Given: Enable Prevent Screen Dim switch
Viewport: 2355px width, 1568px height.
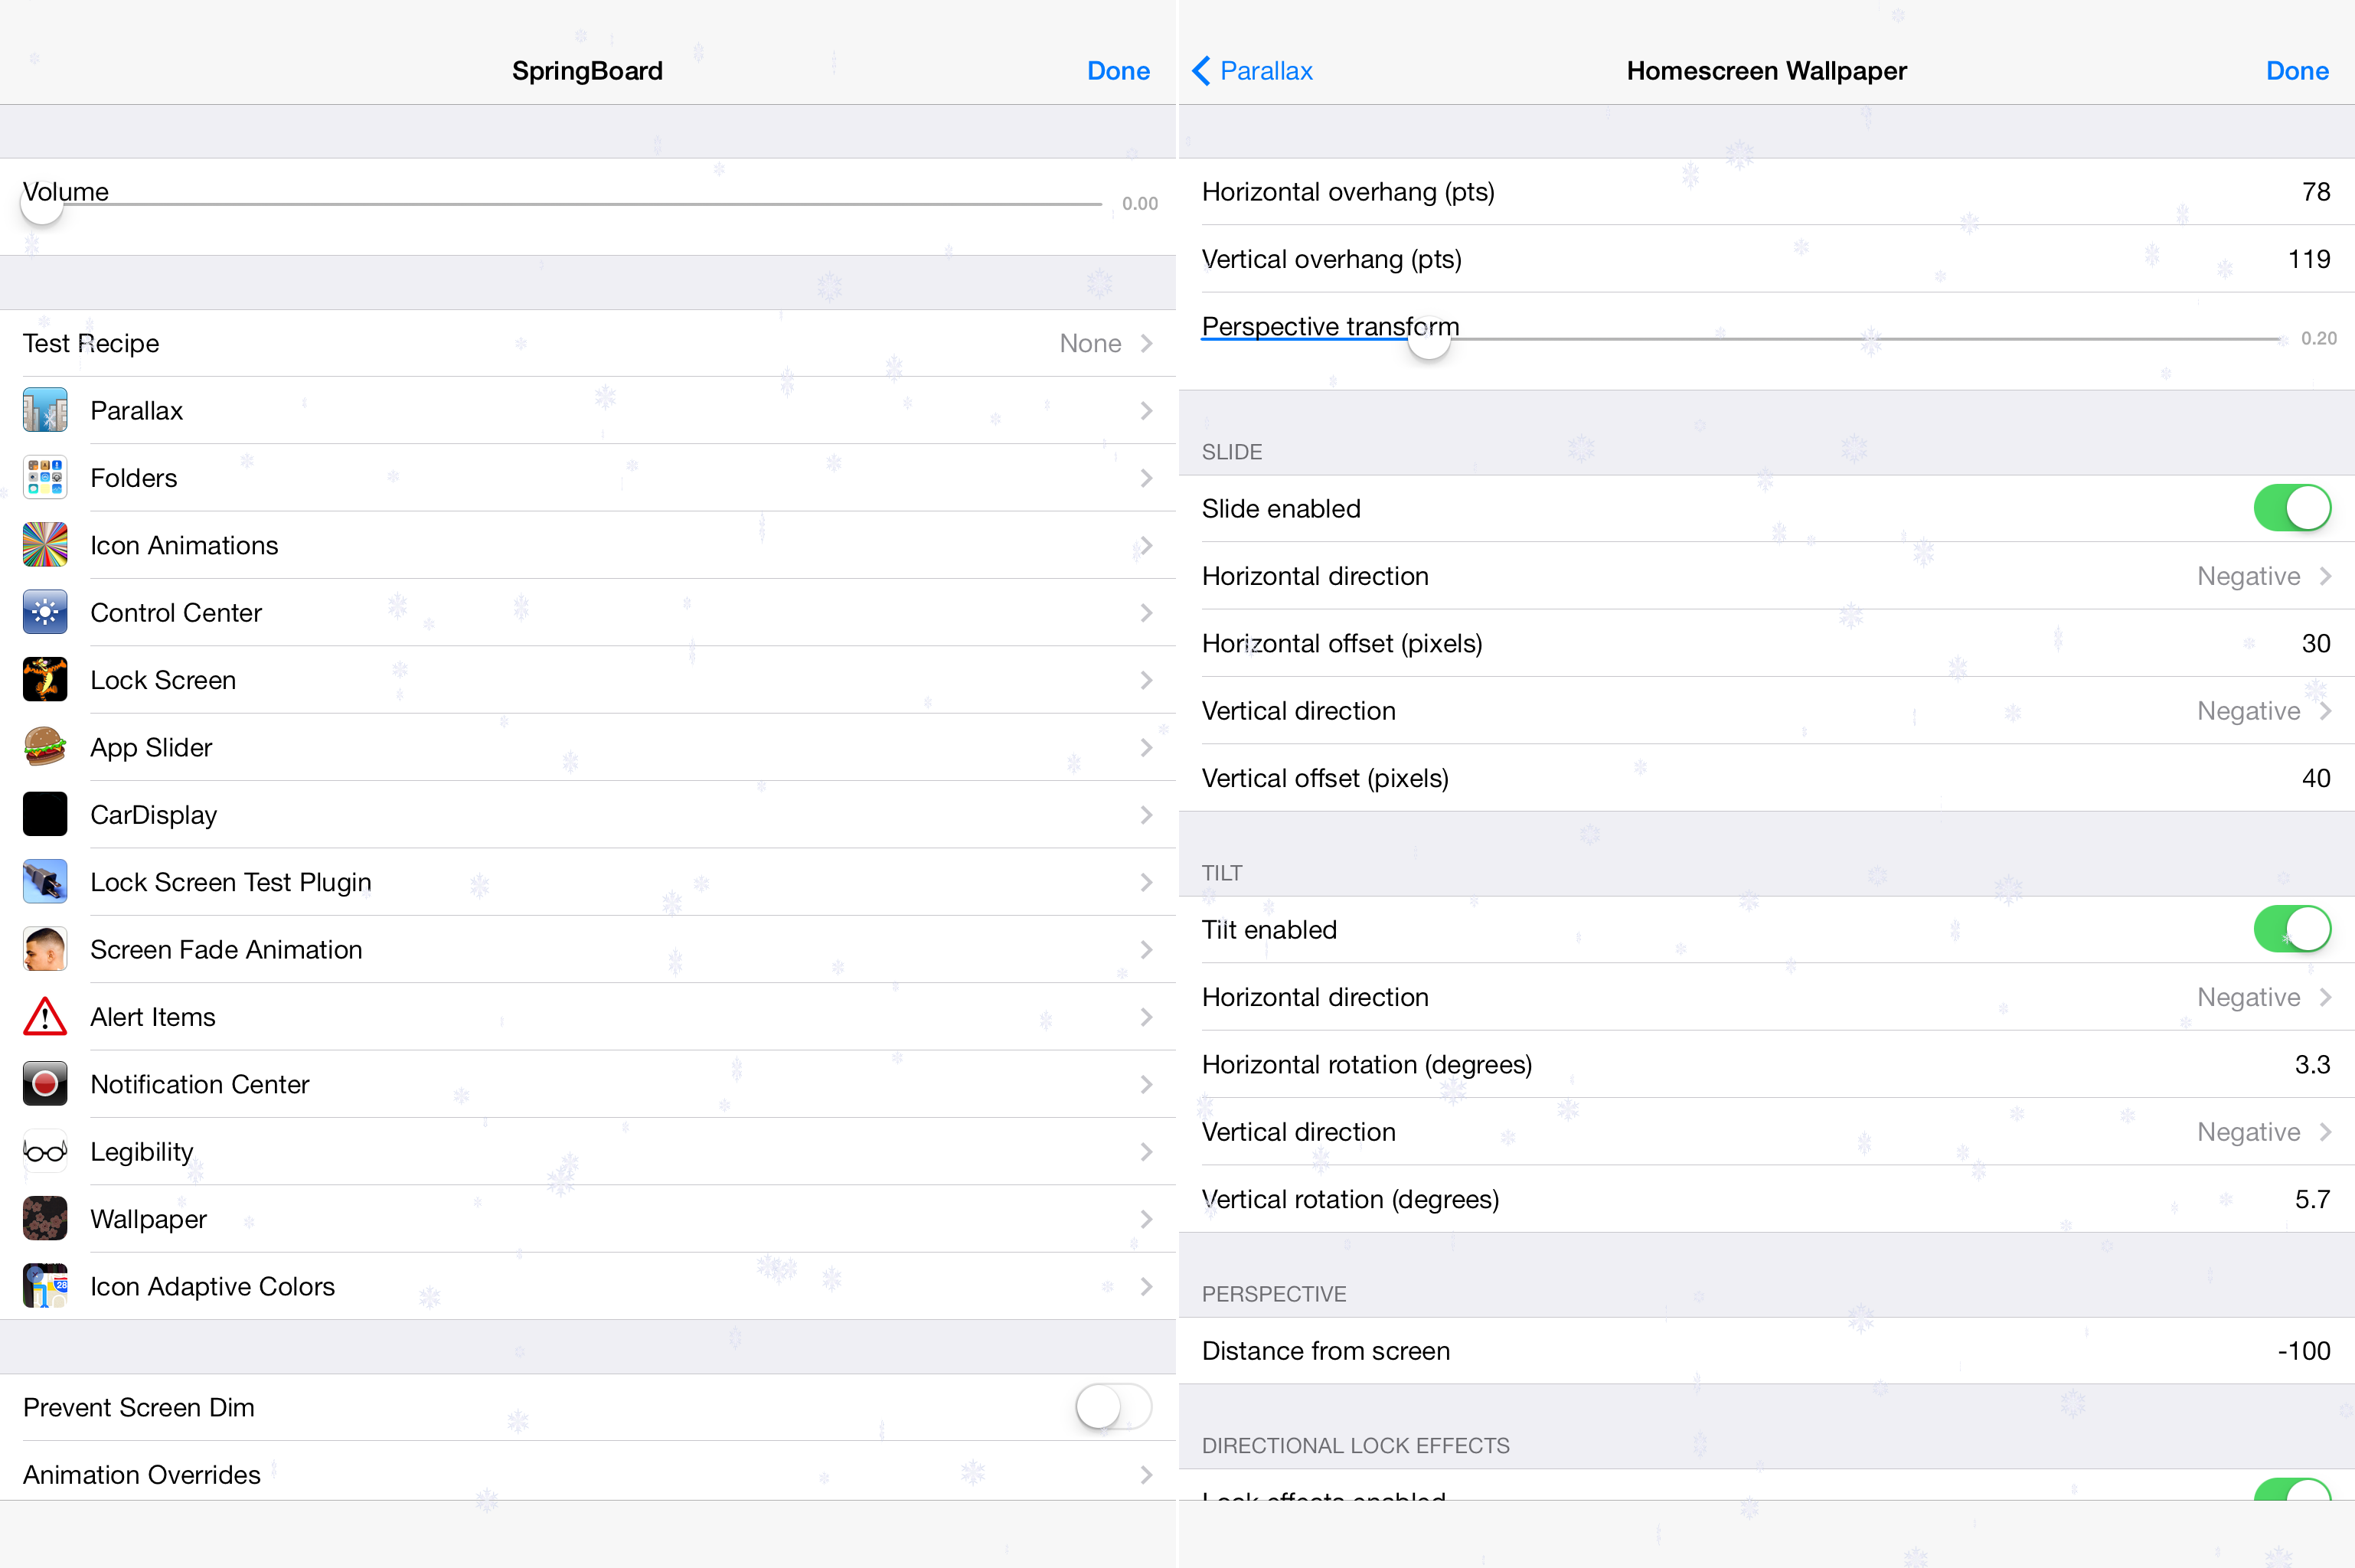Looking at the screenshot, I should 1113,1407.
